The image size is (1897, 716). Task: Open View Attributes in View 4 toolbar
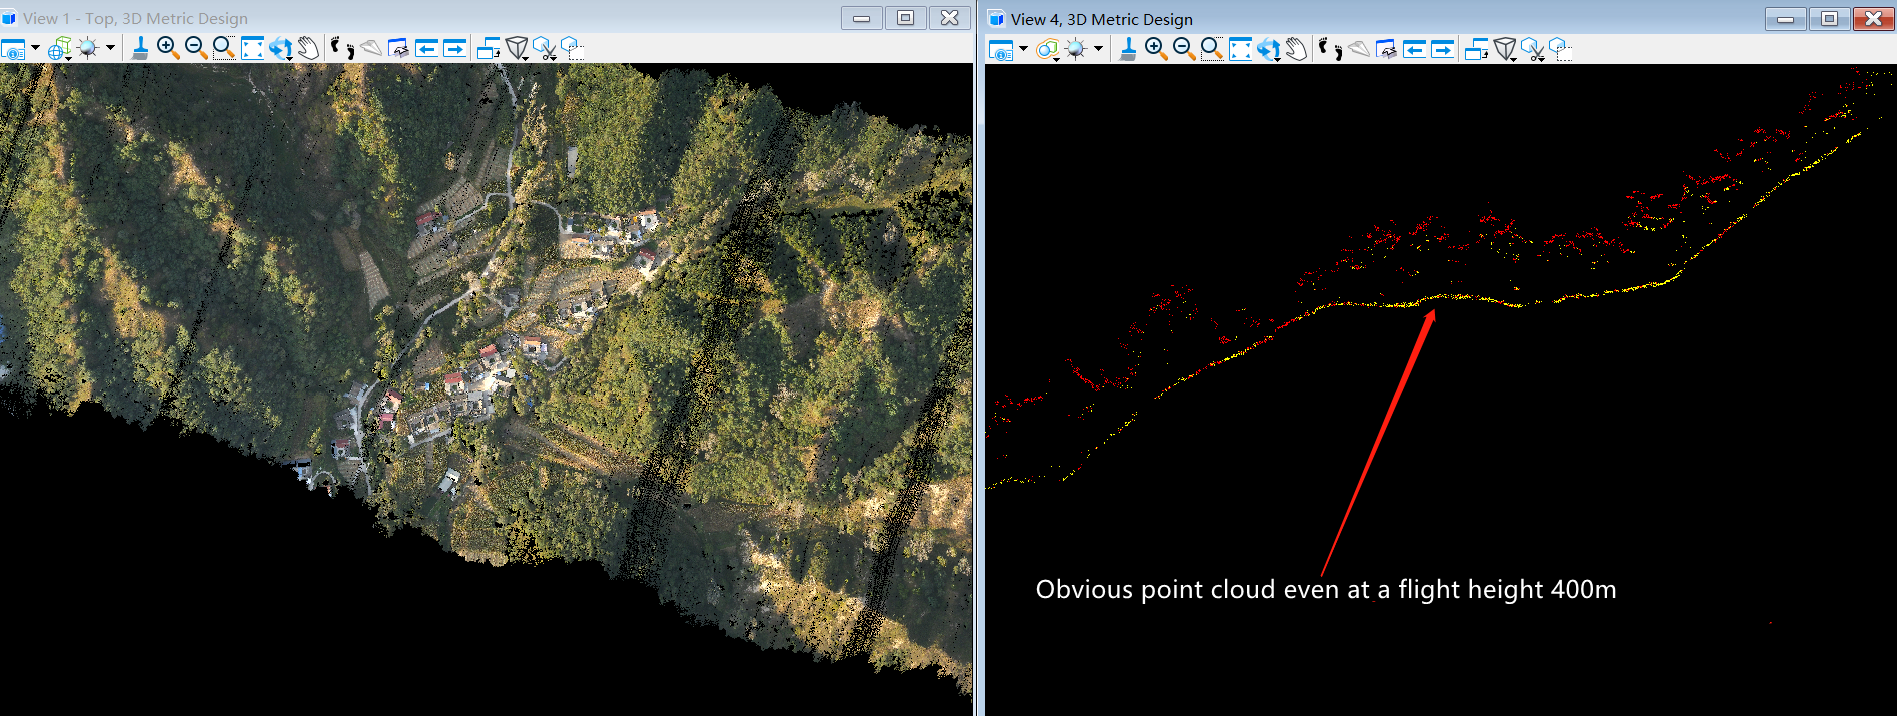(1001, 49)
